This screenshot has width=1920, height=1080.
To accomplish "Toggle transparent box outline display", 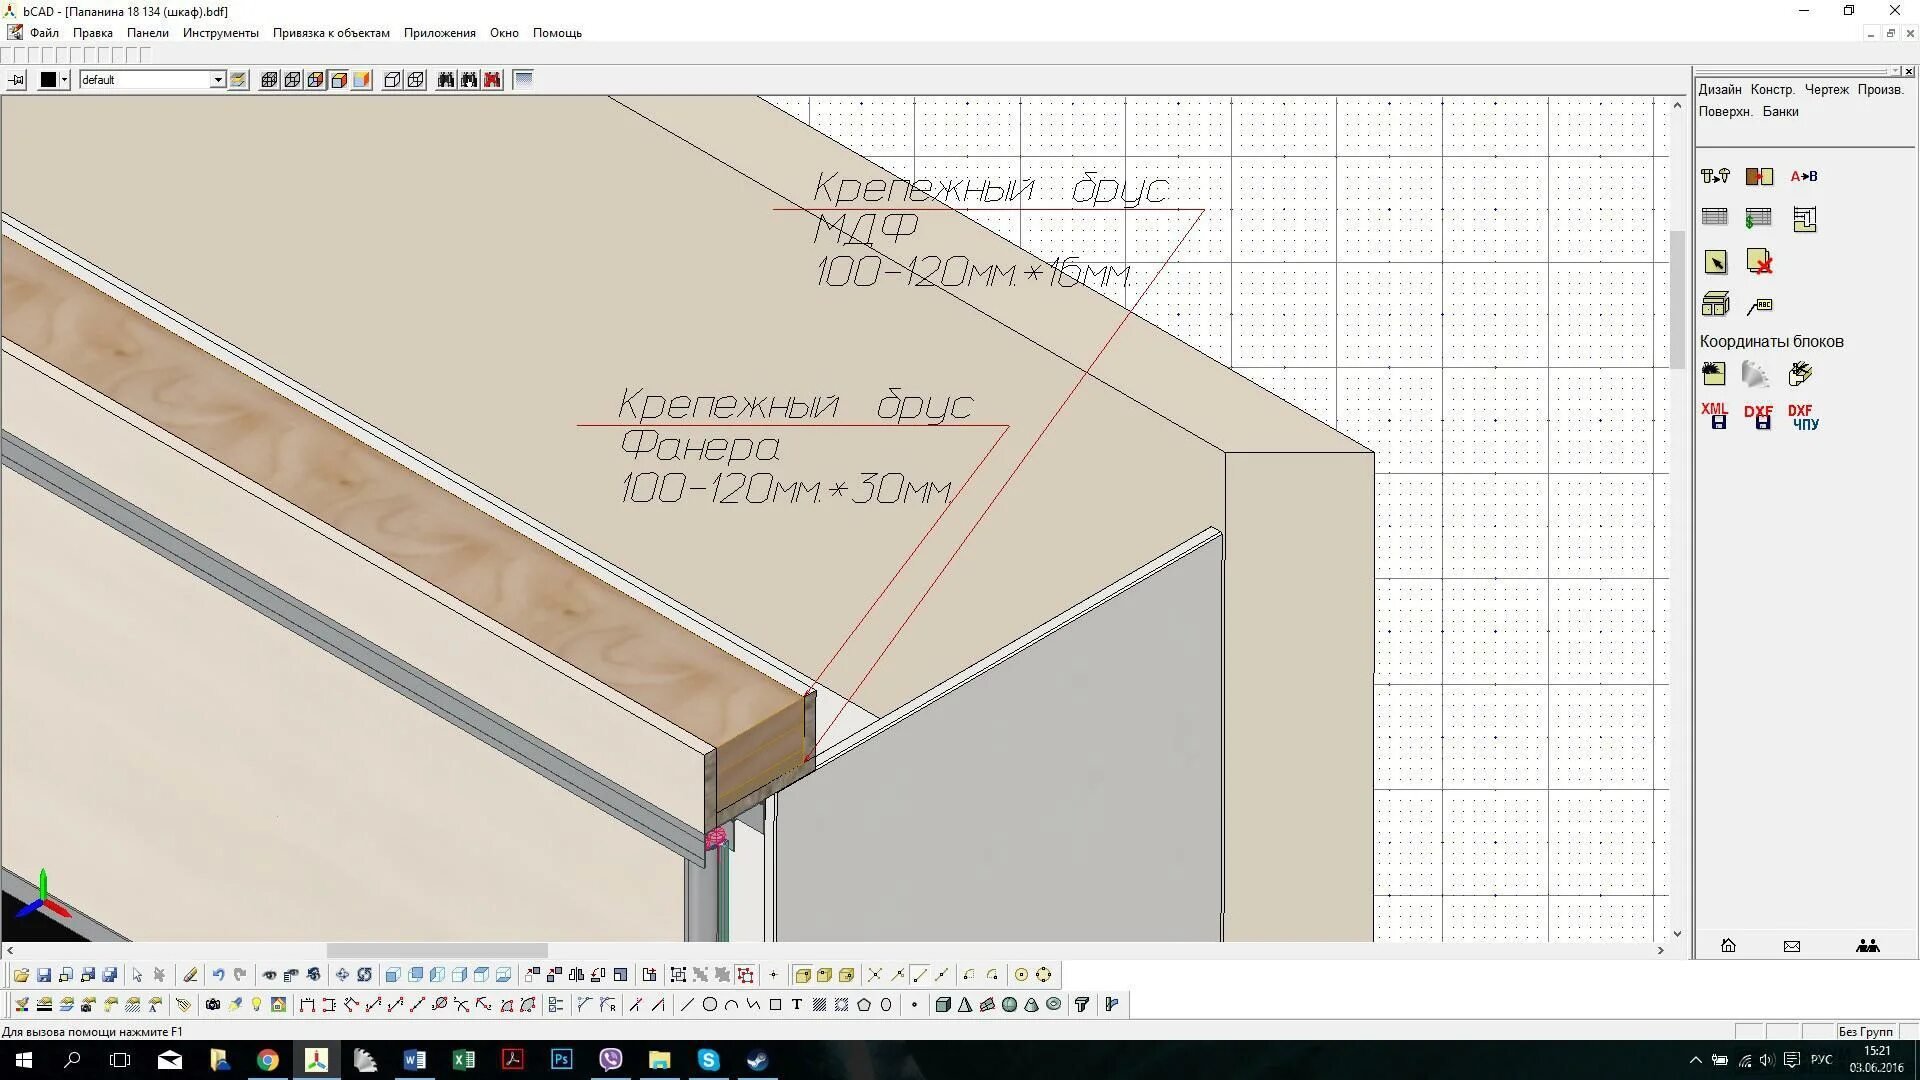I will (416, 80).
